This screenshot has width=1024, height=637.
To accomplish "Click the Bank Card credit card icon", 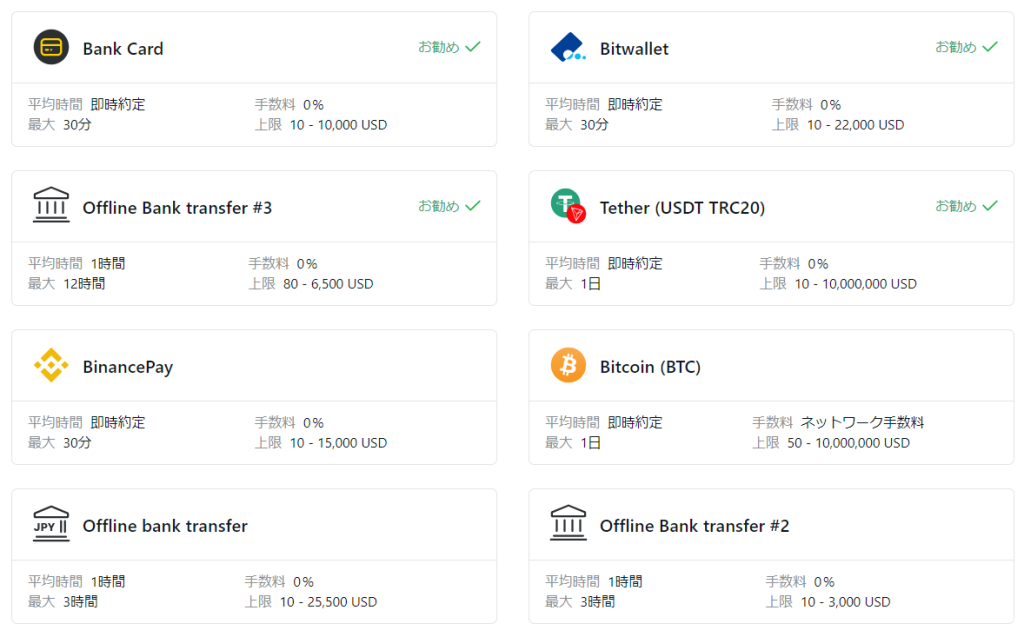I will tap(50, 48).
